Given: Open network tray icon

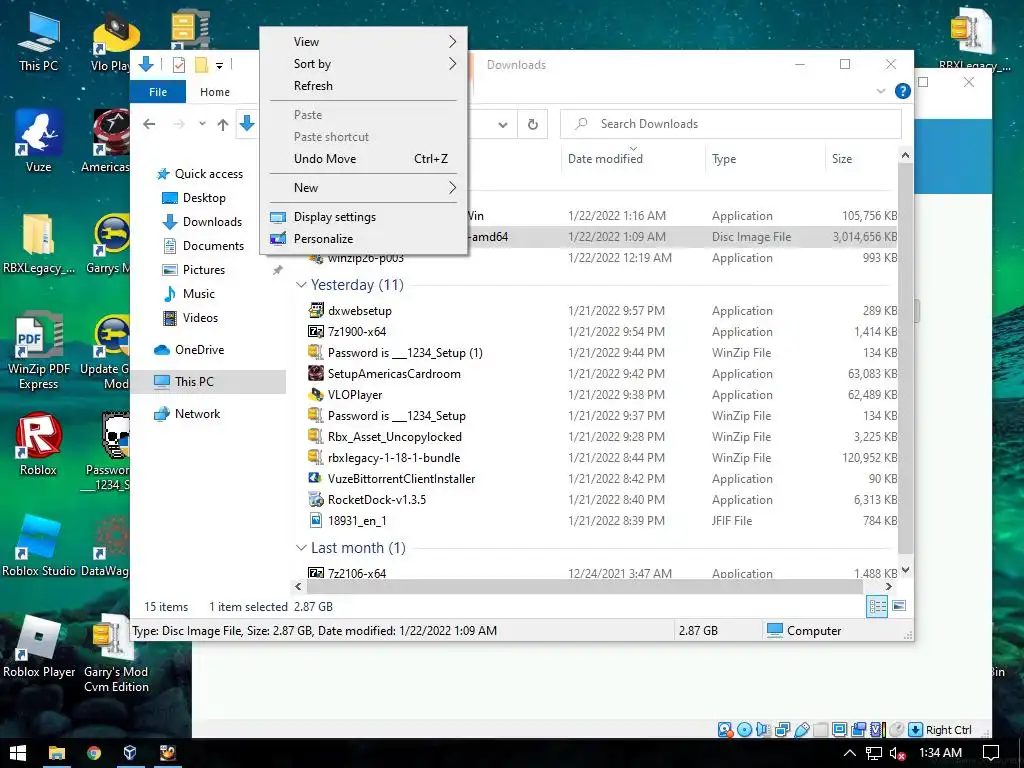Looking at the screenshot, I should point(873,753).
